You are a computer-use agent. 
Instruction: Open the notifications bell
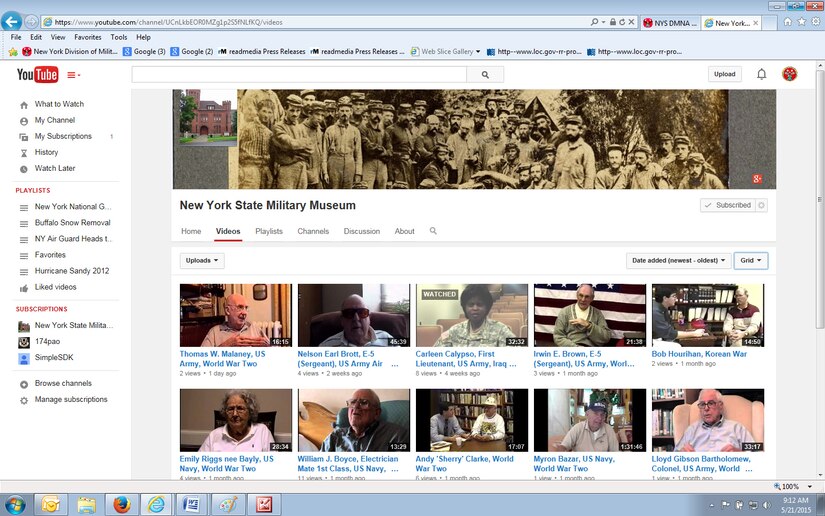click(x=761, y=74)
